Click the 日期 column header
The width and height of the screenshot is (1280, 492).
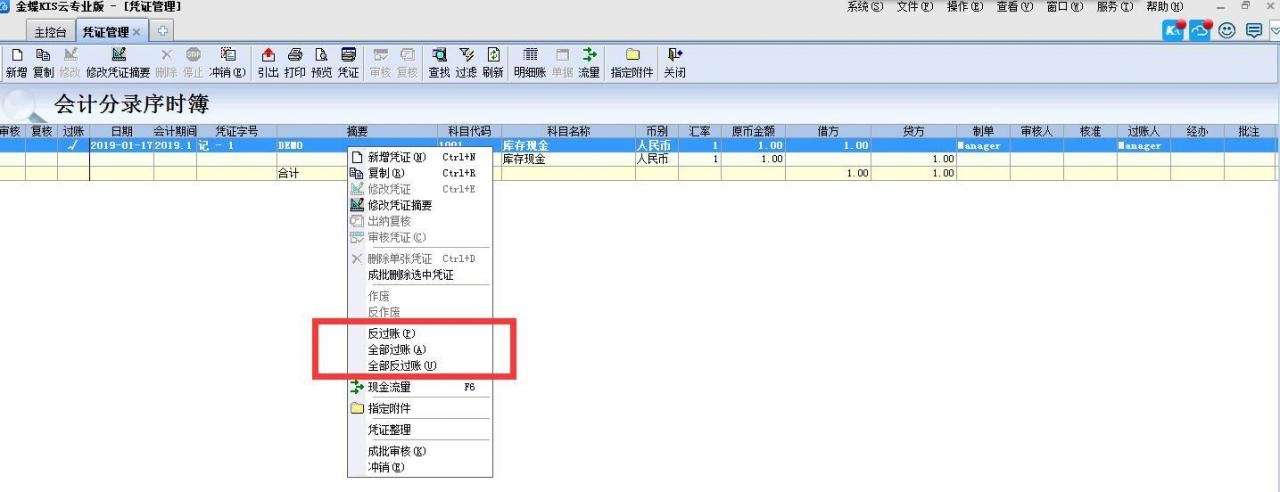point(121,131)
